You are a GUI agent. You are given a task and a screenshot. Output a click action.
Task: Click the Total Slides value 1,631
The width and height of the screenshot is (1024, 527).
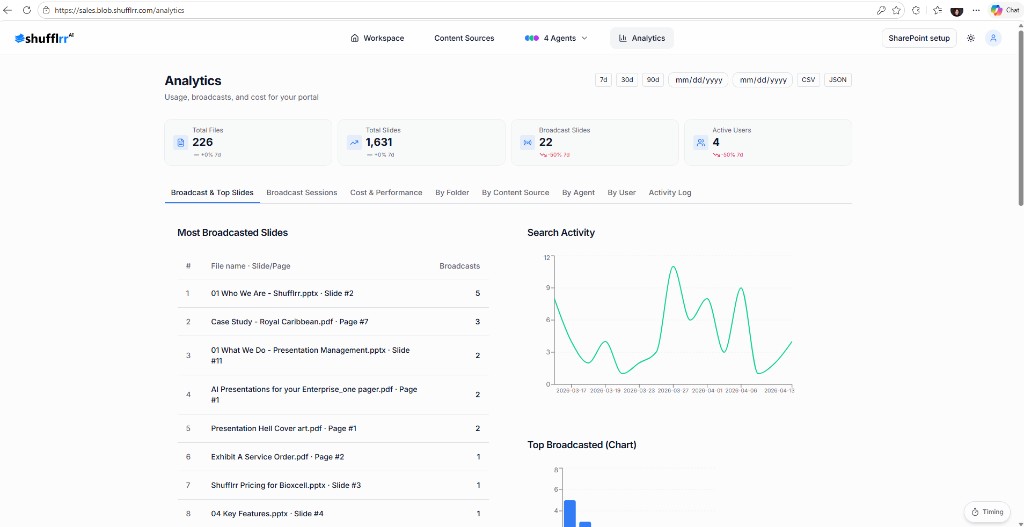pos(379,142)
